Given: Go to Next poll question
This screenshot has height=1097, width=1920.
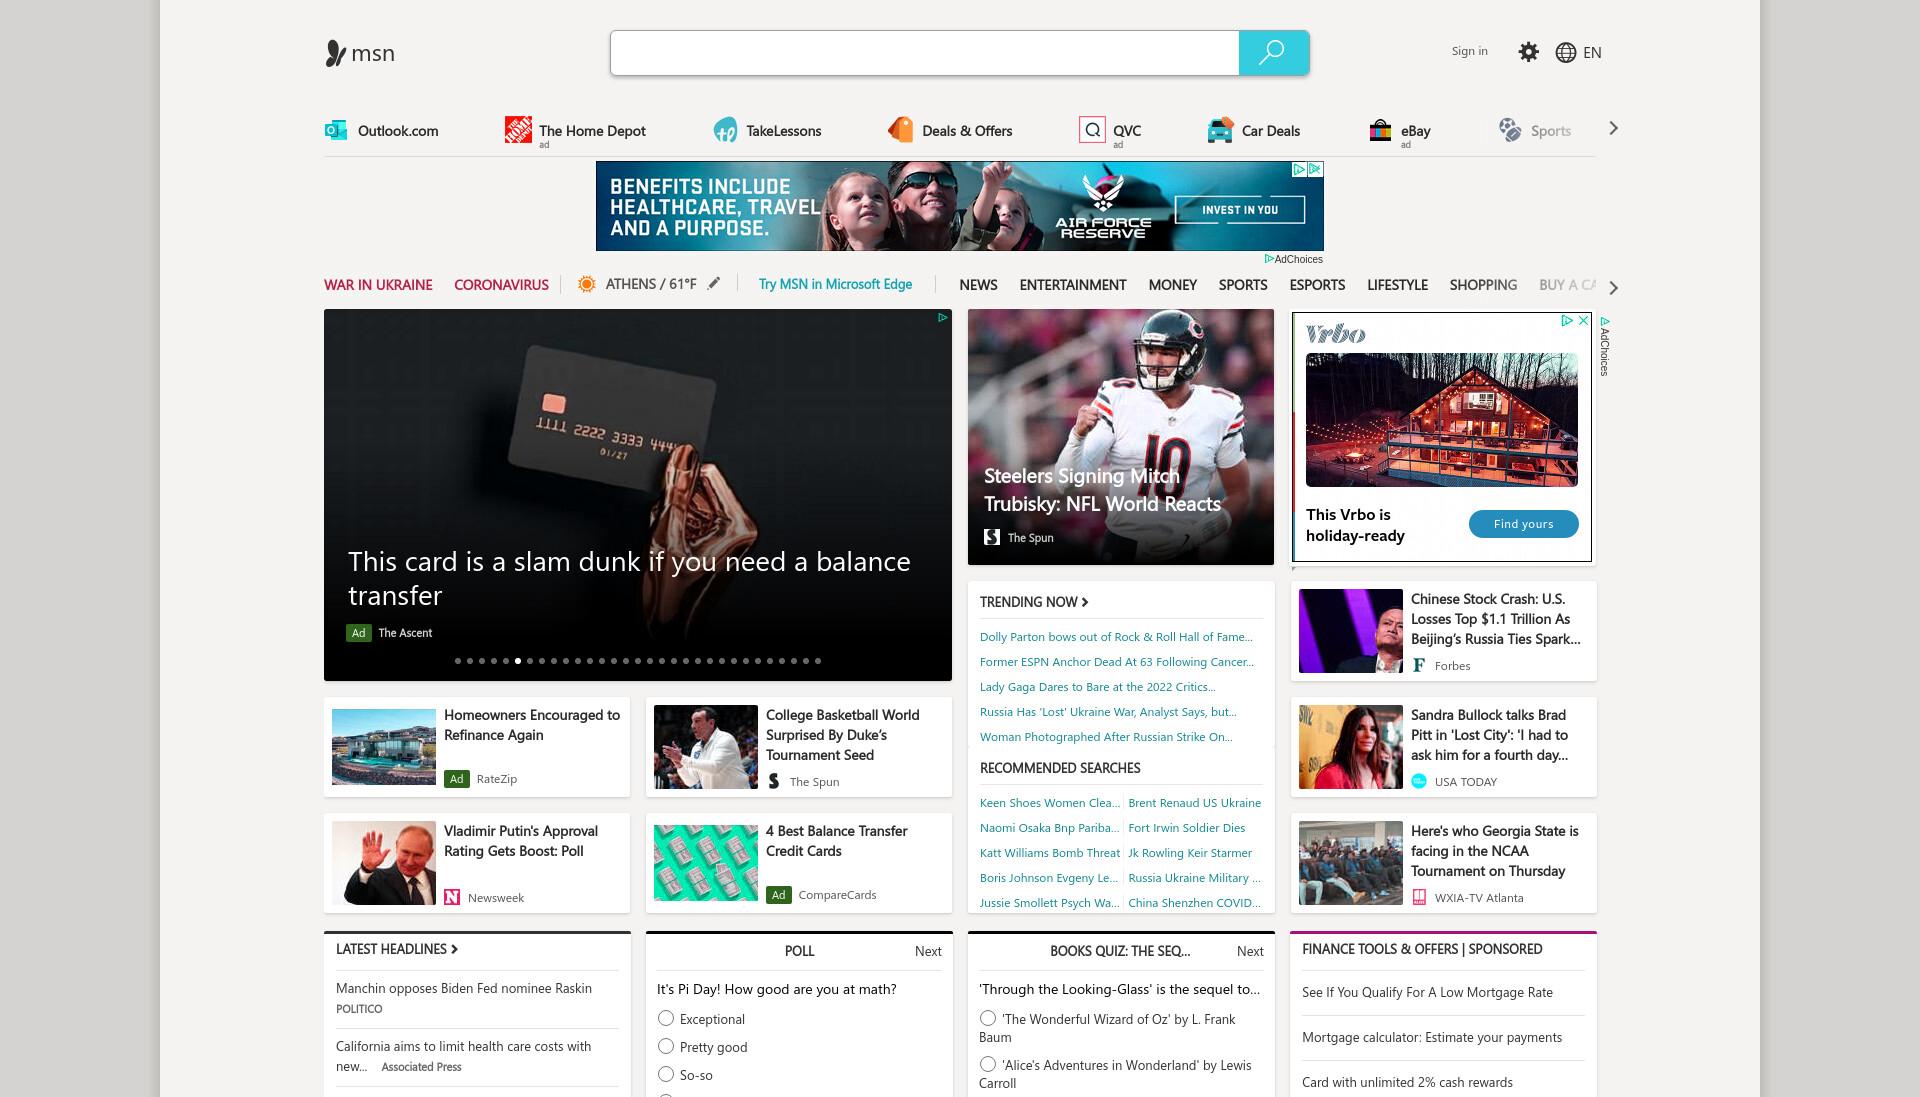Looking at the screenshot, I should (x=928, y=951).
